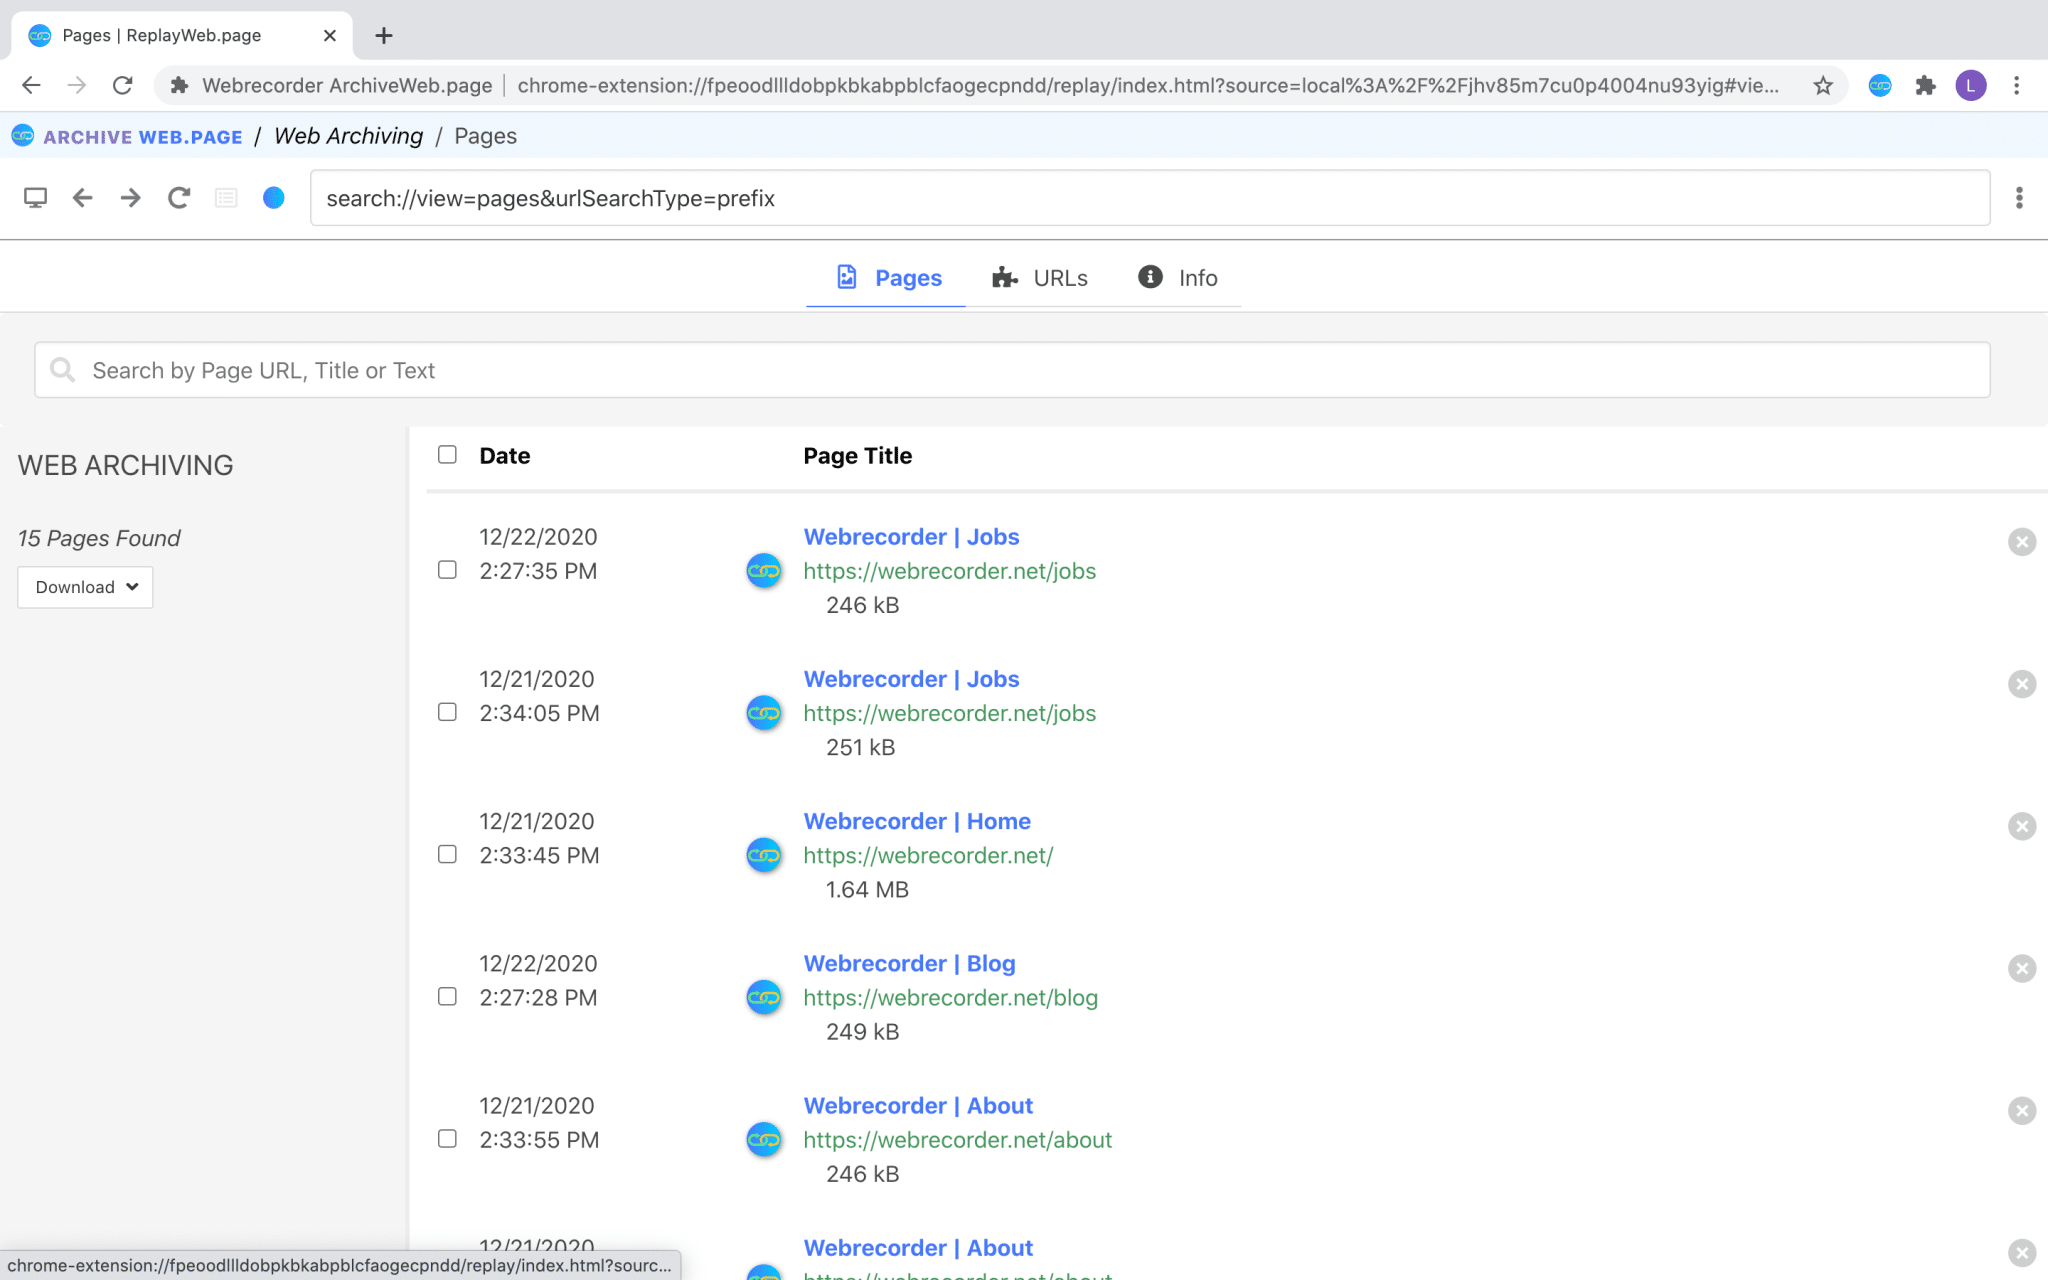Click the Chrome address bar URL
This screenshot has height=1280, width=2048.
[1147, 86]
